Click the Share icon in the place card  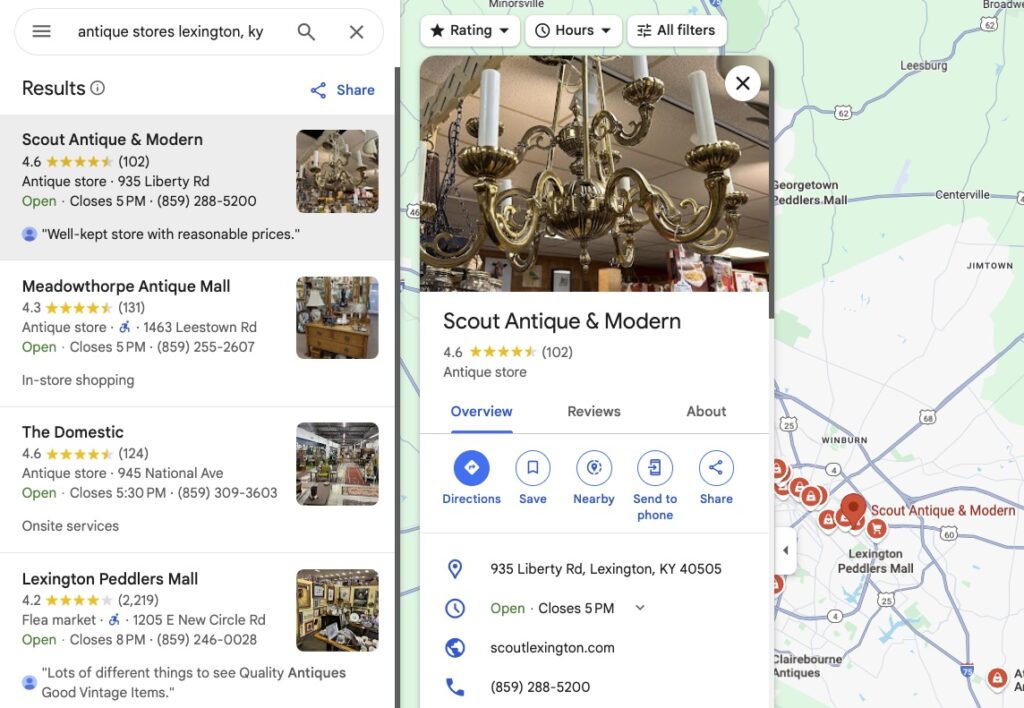[x=716, y=468]
